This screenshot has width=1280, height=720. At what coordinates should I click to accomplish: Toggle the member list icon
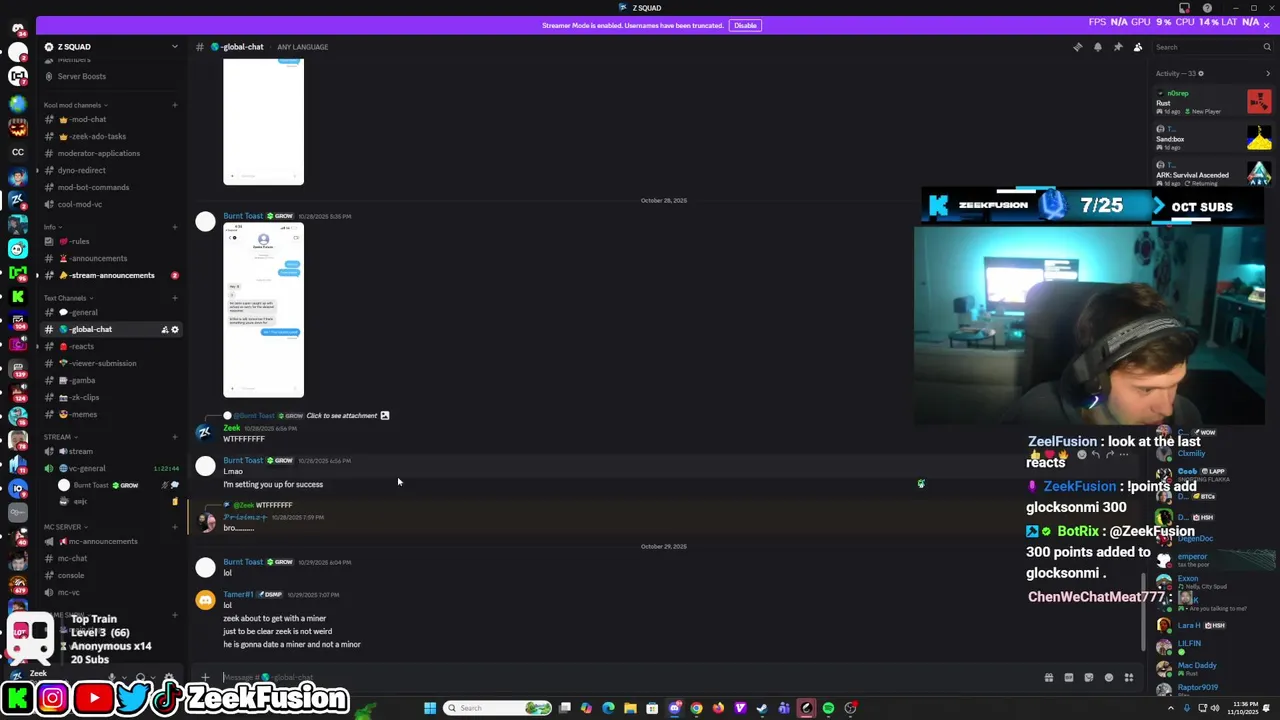(x=1137, y=47)
